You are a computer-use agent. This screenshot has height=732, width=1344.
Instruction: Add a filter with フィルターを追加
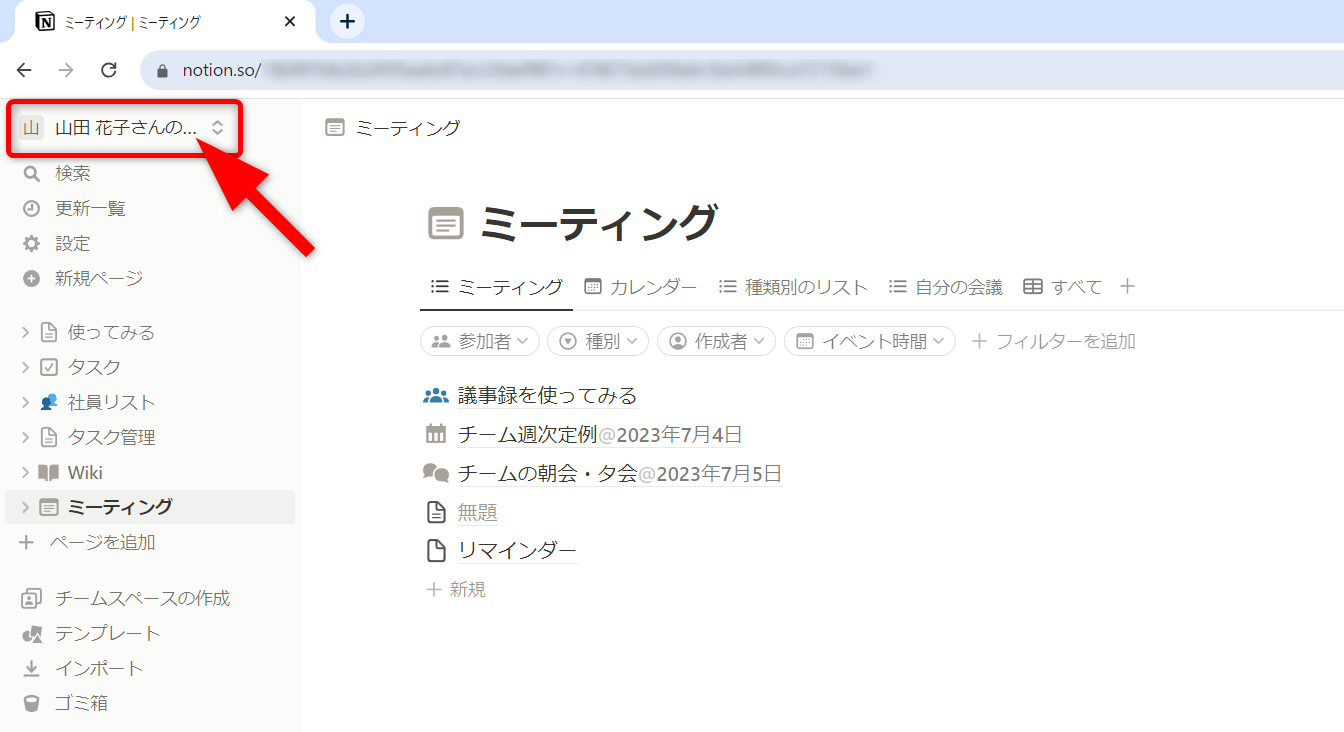pos(1053,342)
